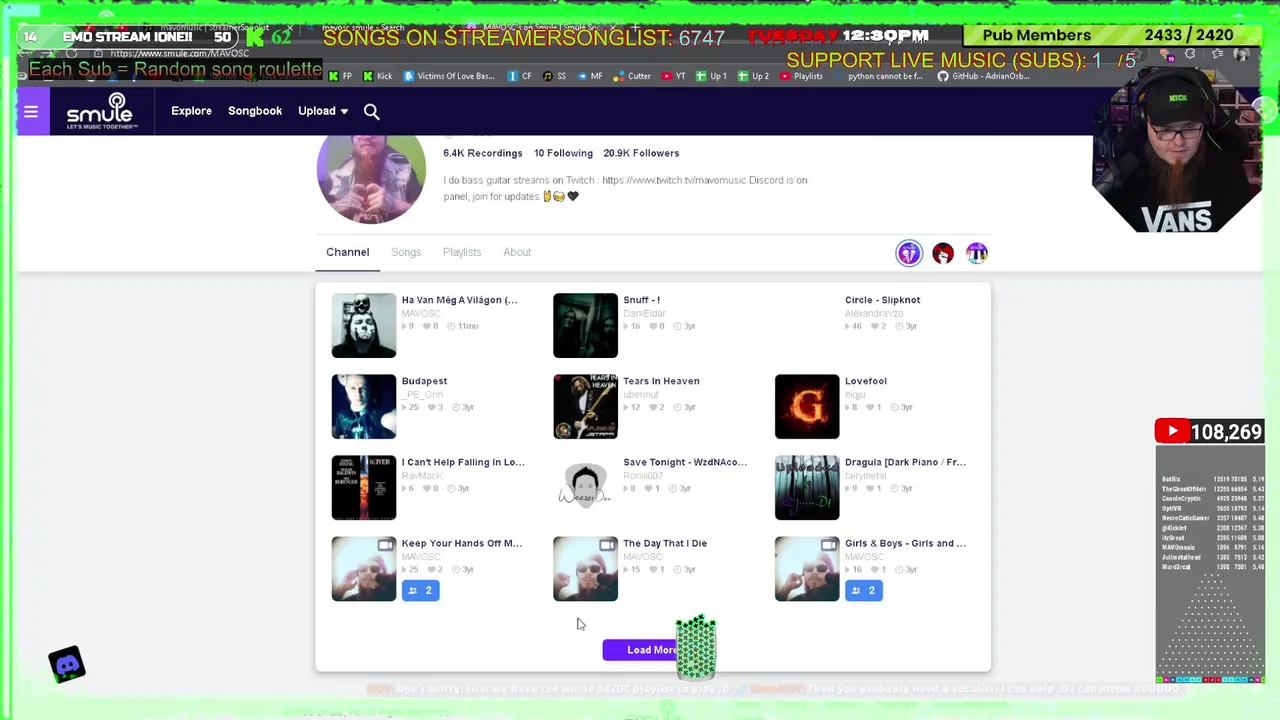Image resolution: width=1280 pixels, height=720 pixels.
Task: Open the YT bookmark
Action: pyautogui.click(x=675, y=76)
